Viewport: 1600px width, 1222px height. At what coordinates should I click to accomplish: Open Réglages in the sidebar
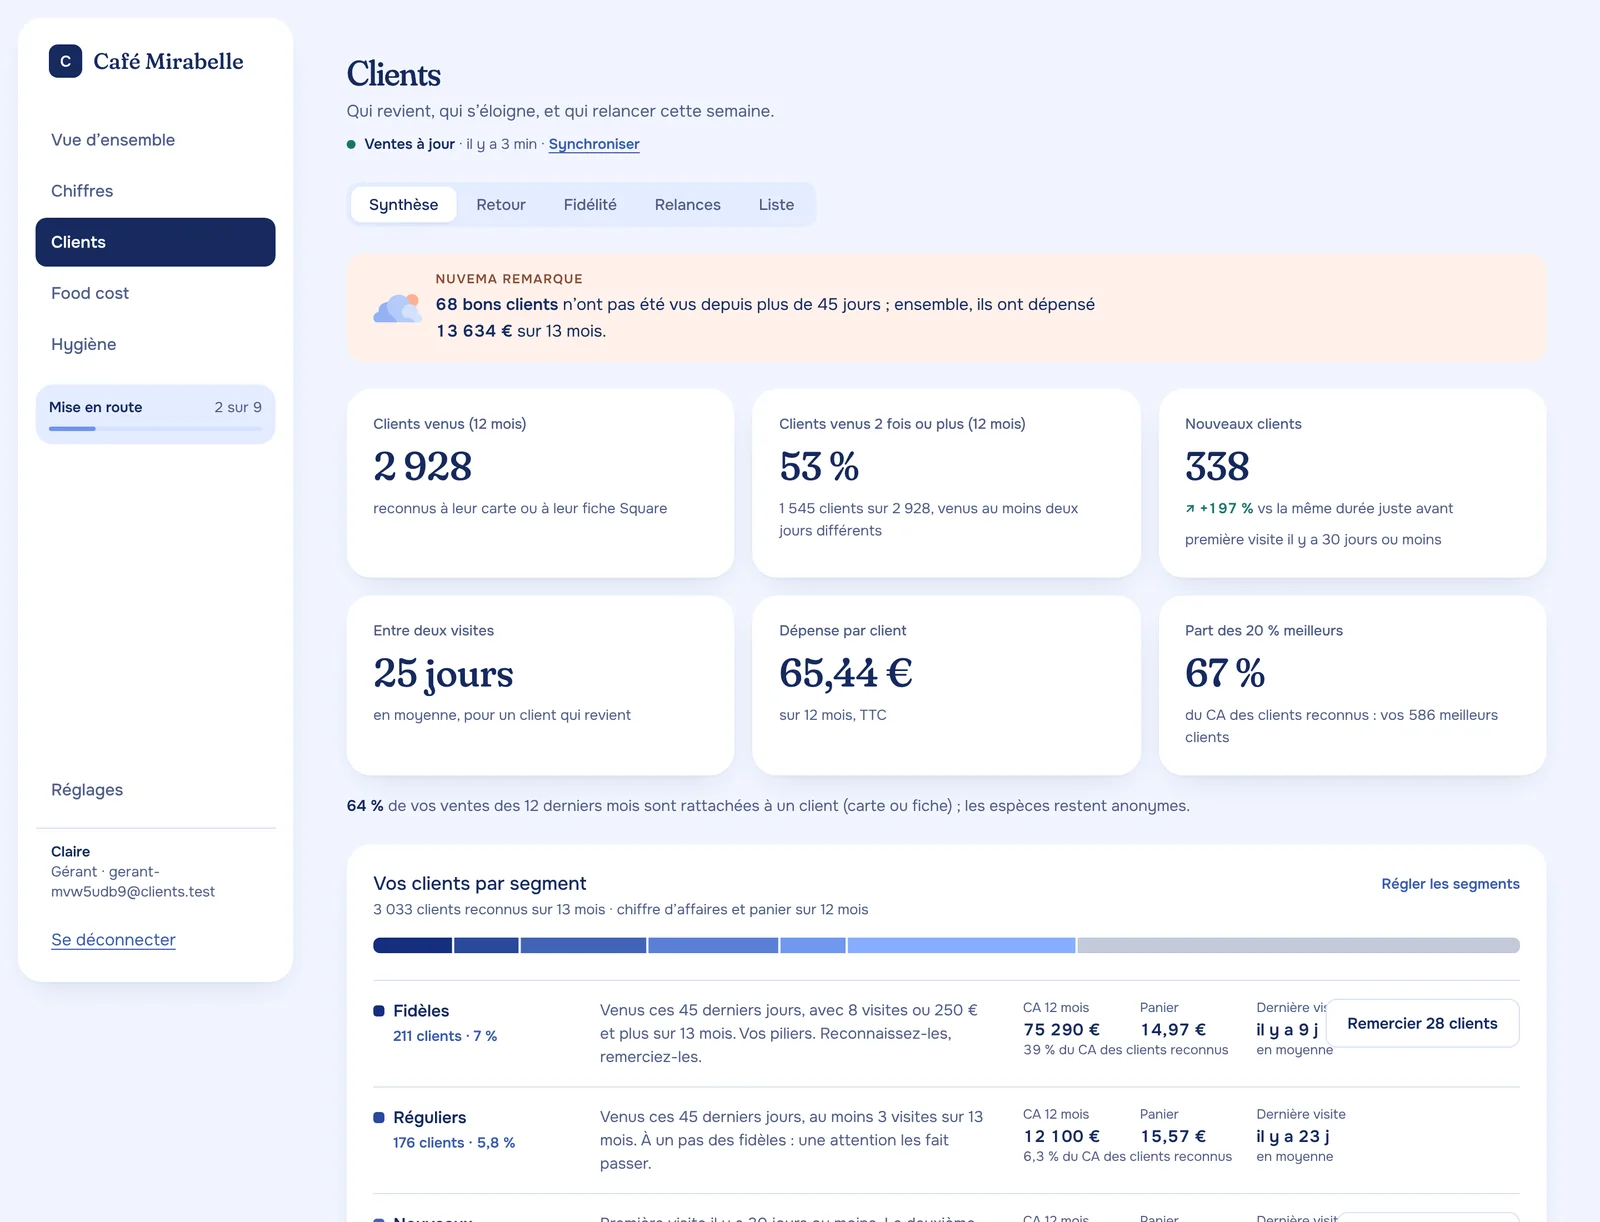pos(155,790)
